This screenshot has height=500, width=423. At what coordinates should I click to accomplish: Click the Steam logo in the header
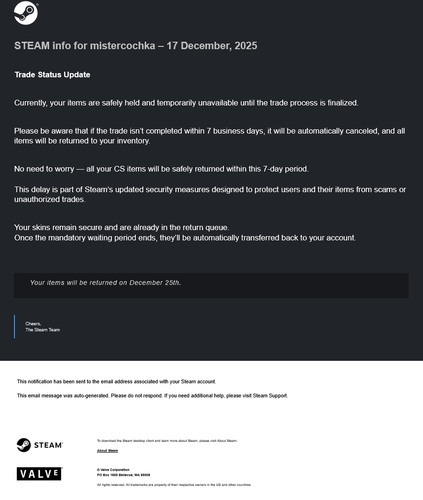(x=26, y=13)
